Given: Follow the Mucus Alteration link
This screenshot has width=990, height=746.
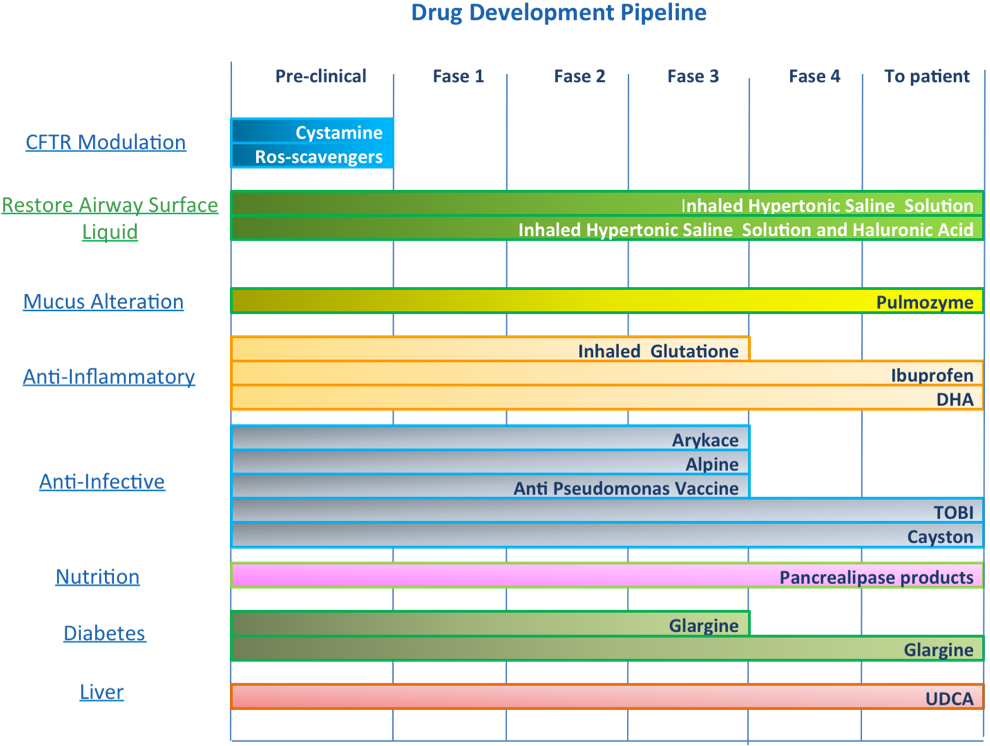Looking at the screenshot, I should coord(104,302).
